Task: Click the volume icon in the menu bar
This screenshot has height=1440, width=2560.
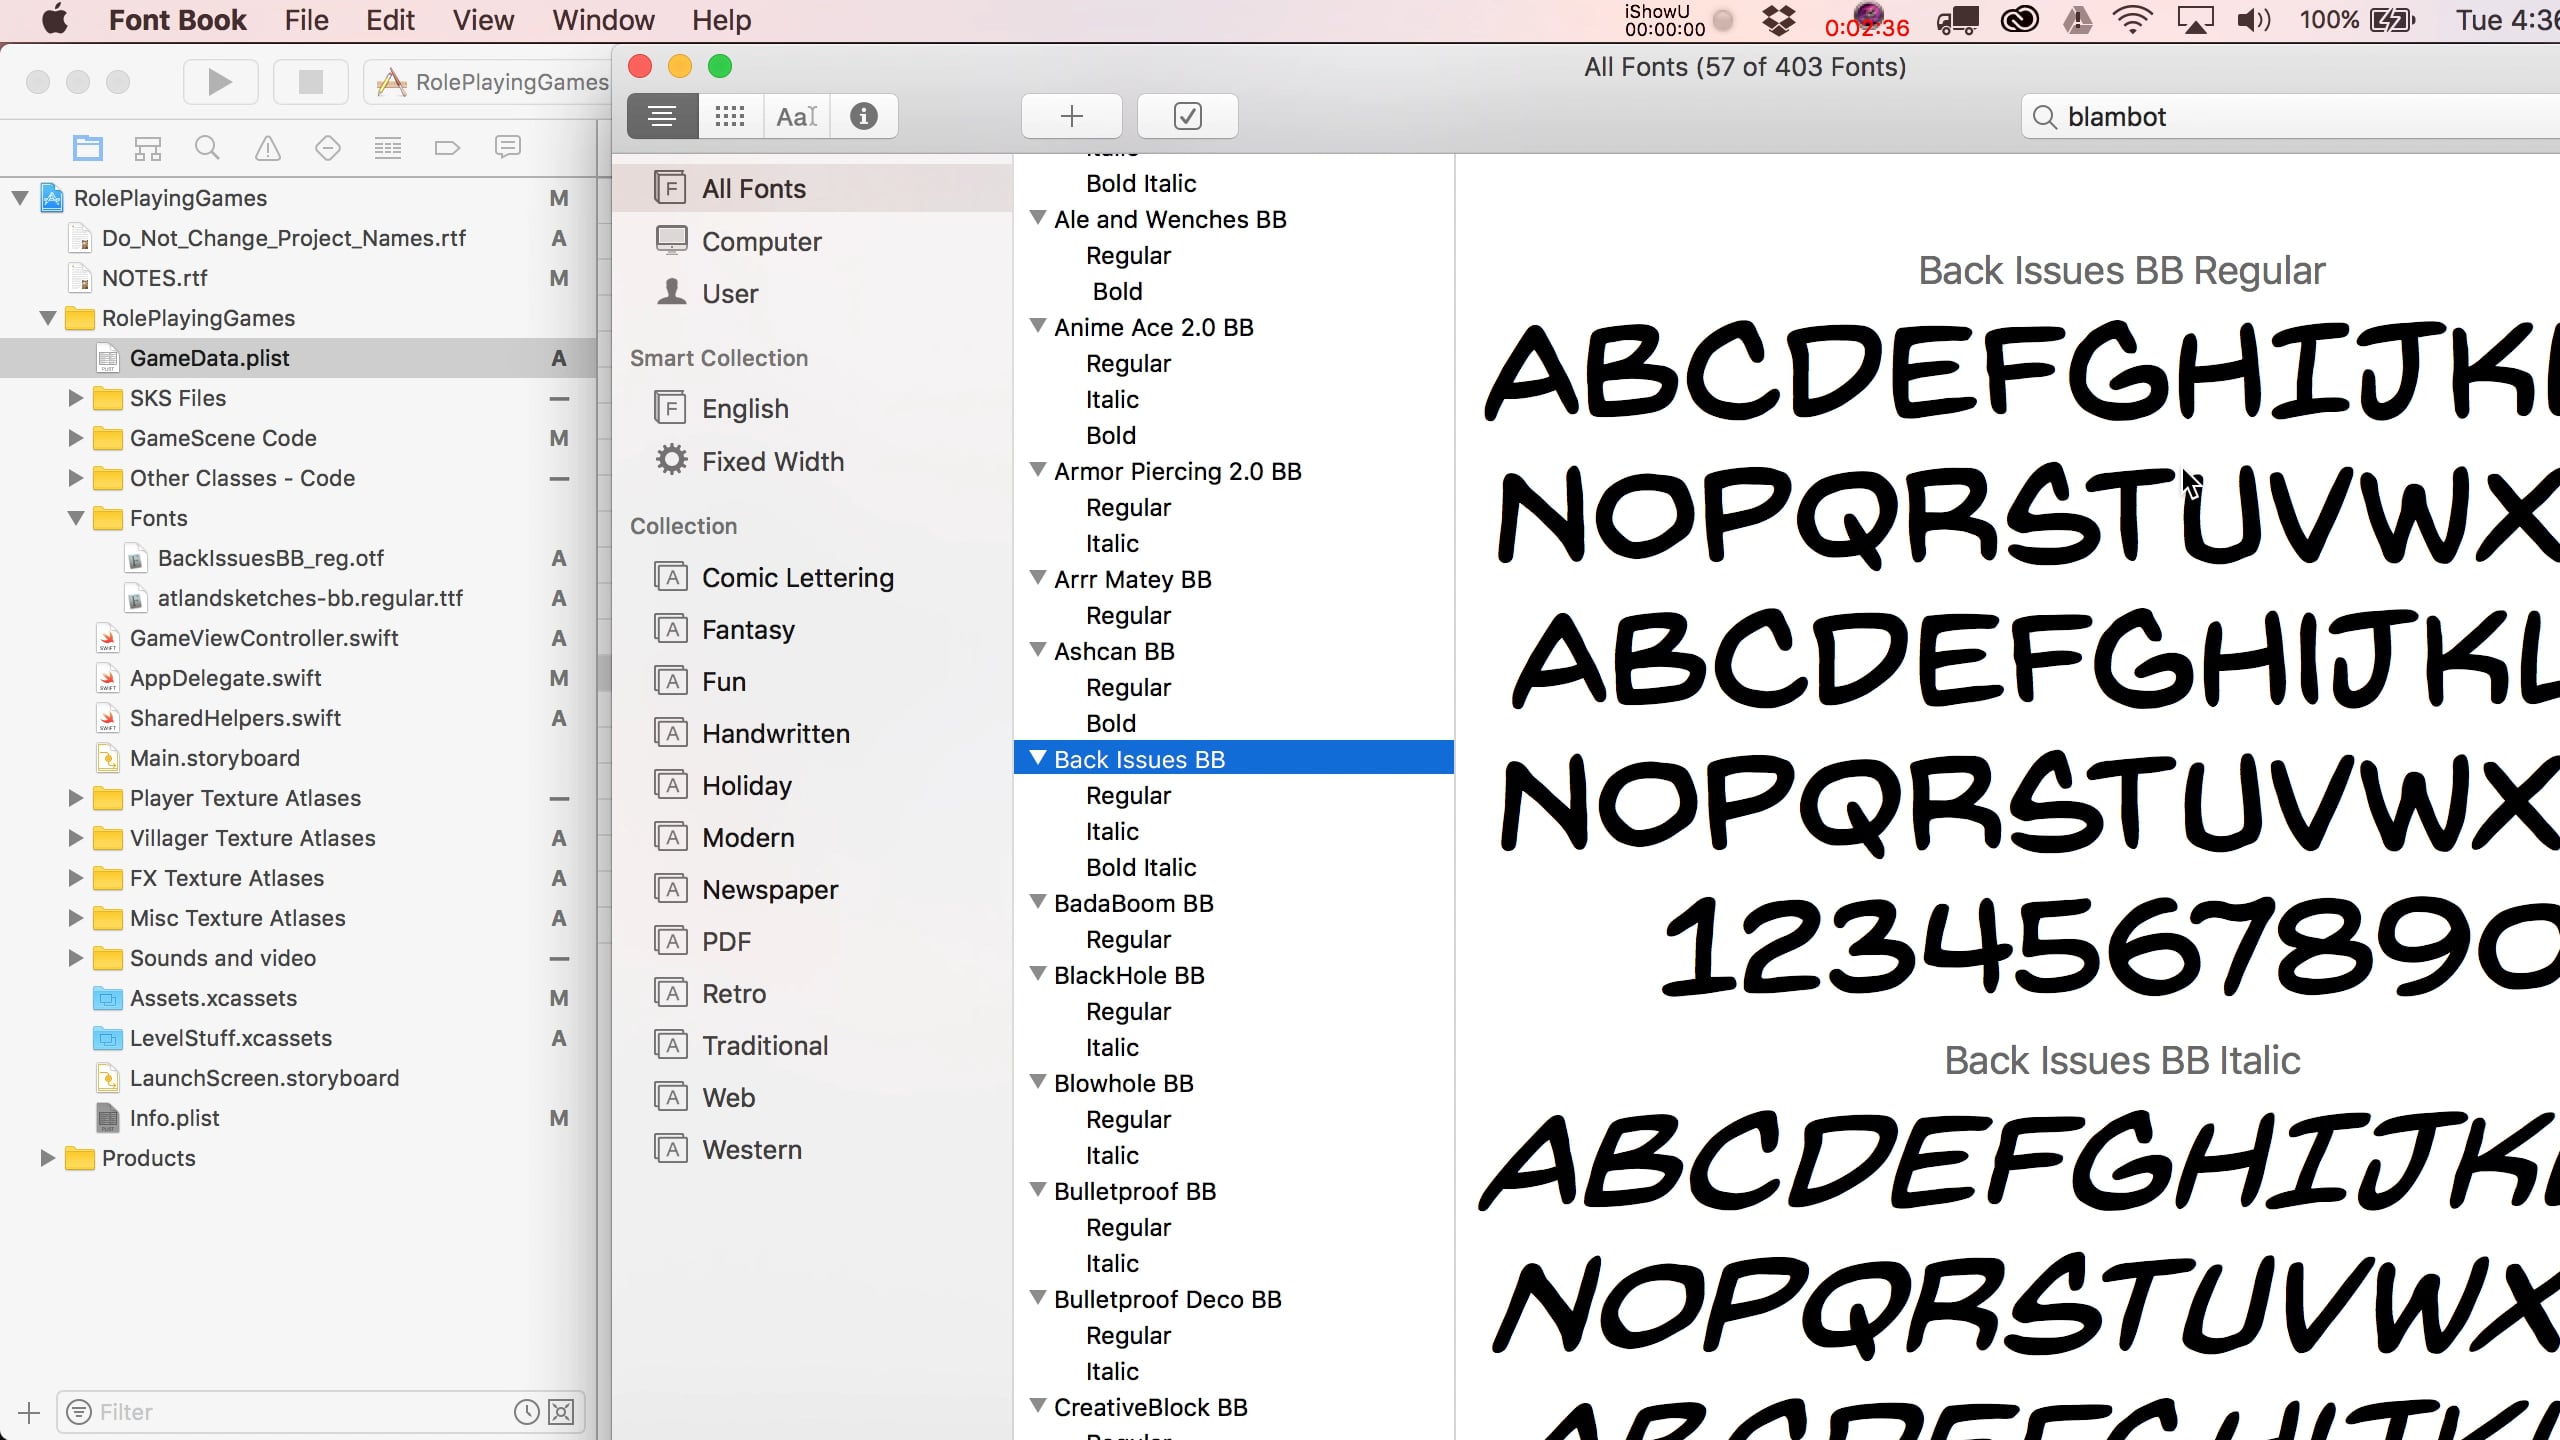Action: [x=2253, y=20]
